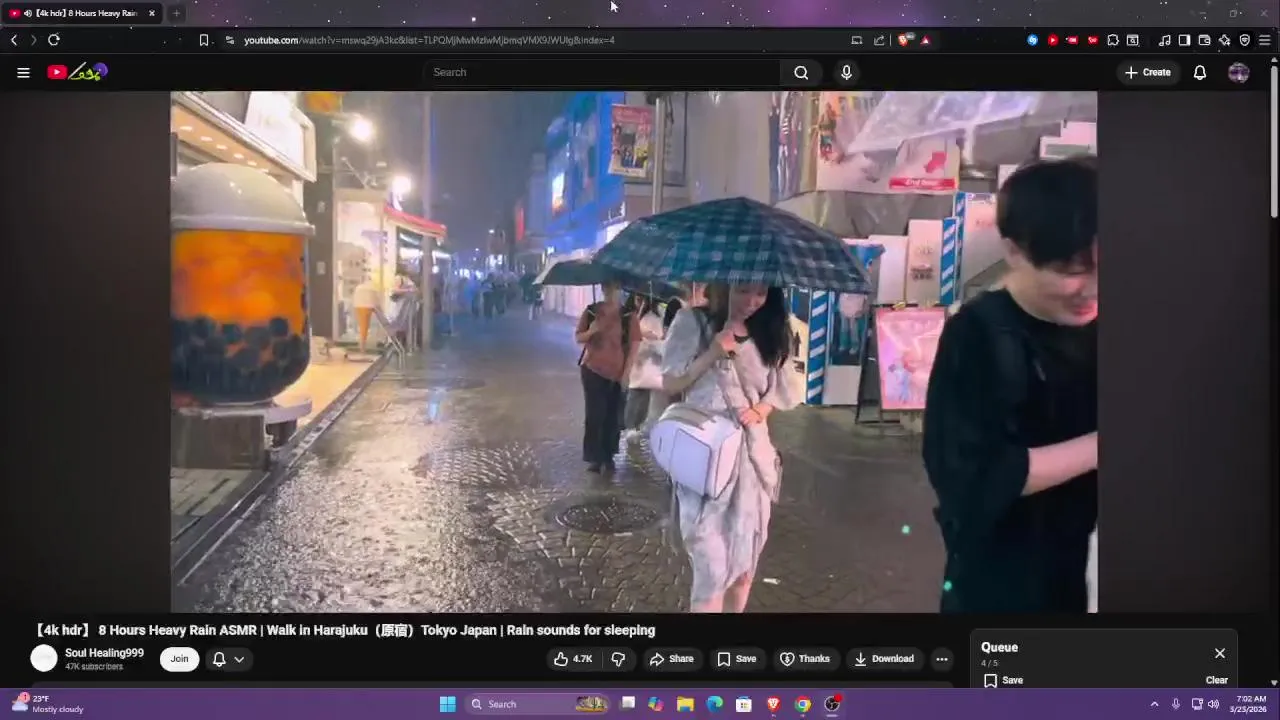Open the notification bell dropdown for the channel
The width and height of the screenshot is (1280, 720).
(x=228, y=659)
